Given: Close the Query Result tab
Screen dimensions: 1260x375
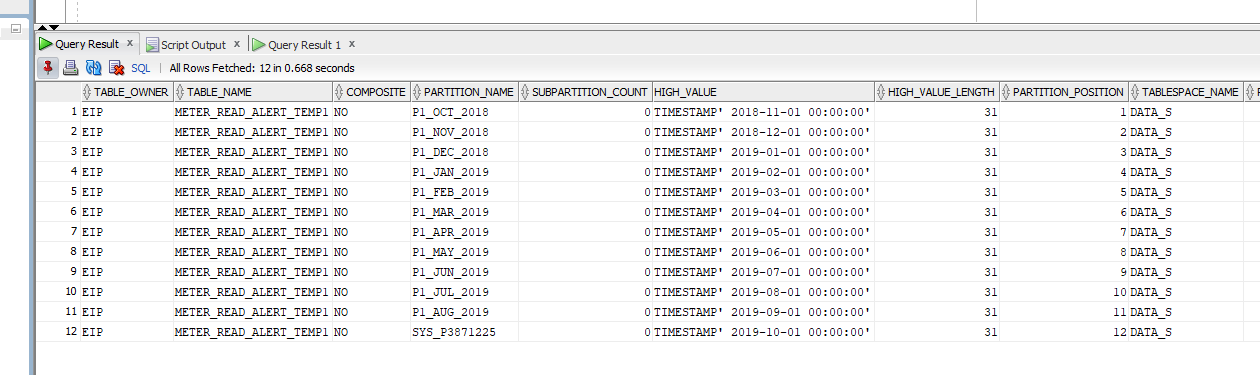Looking at the screenshot, I should [130, 44].
